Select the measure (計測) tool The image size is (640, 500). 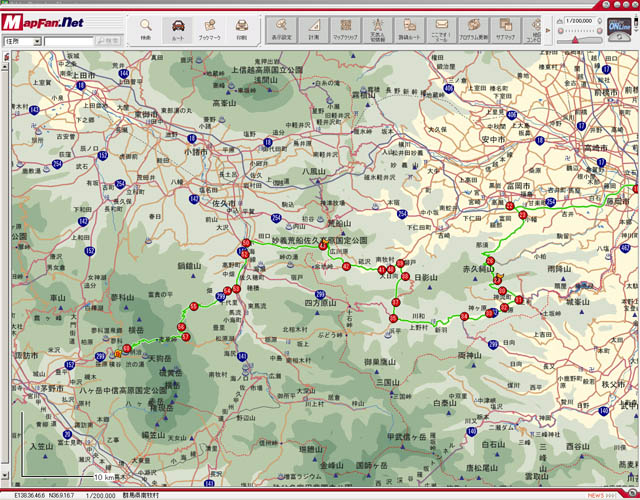point(313,27)
